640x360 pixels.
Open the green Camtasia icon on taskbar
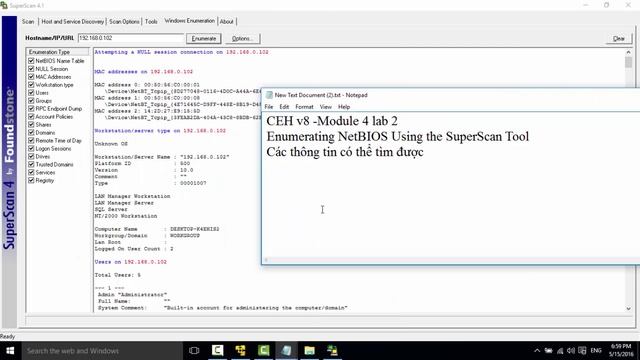263,350
